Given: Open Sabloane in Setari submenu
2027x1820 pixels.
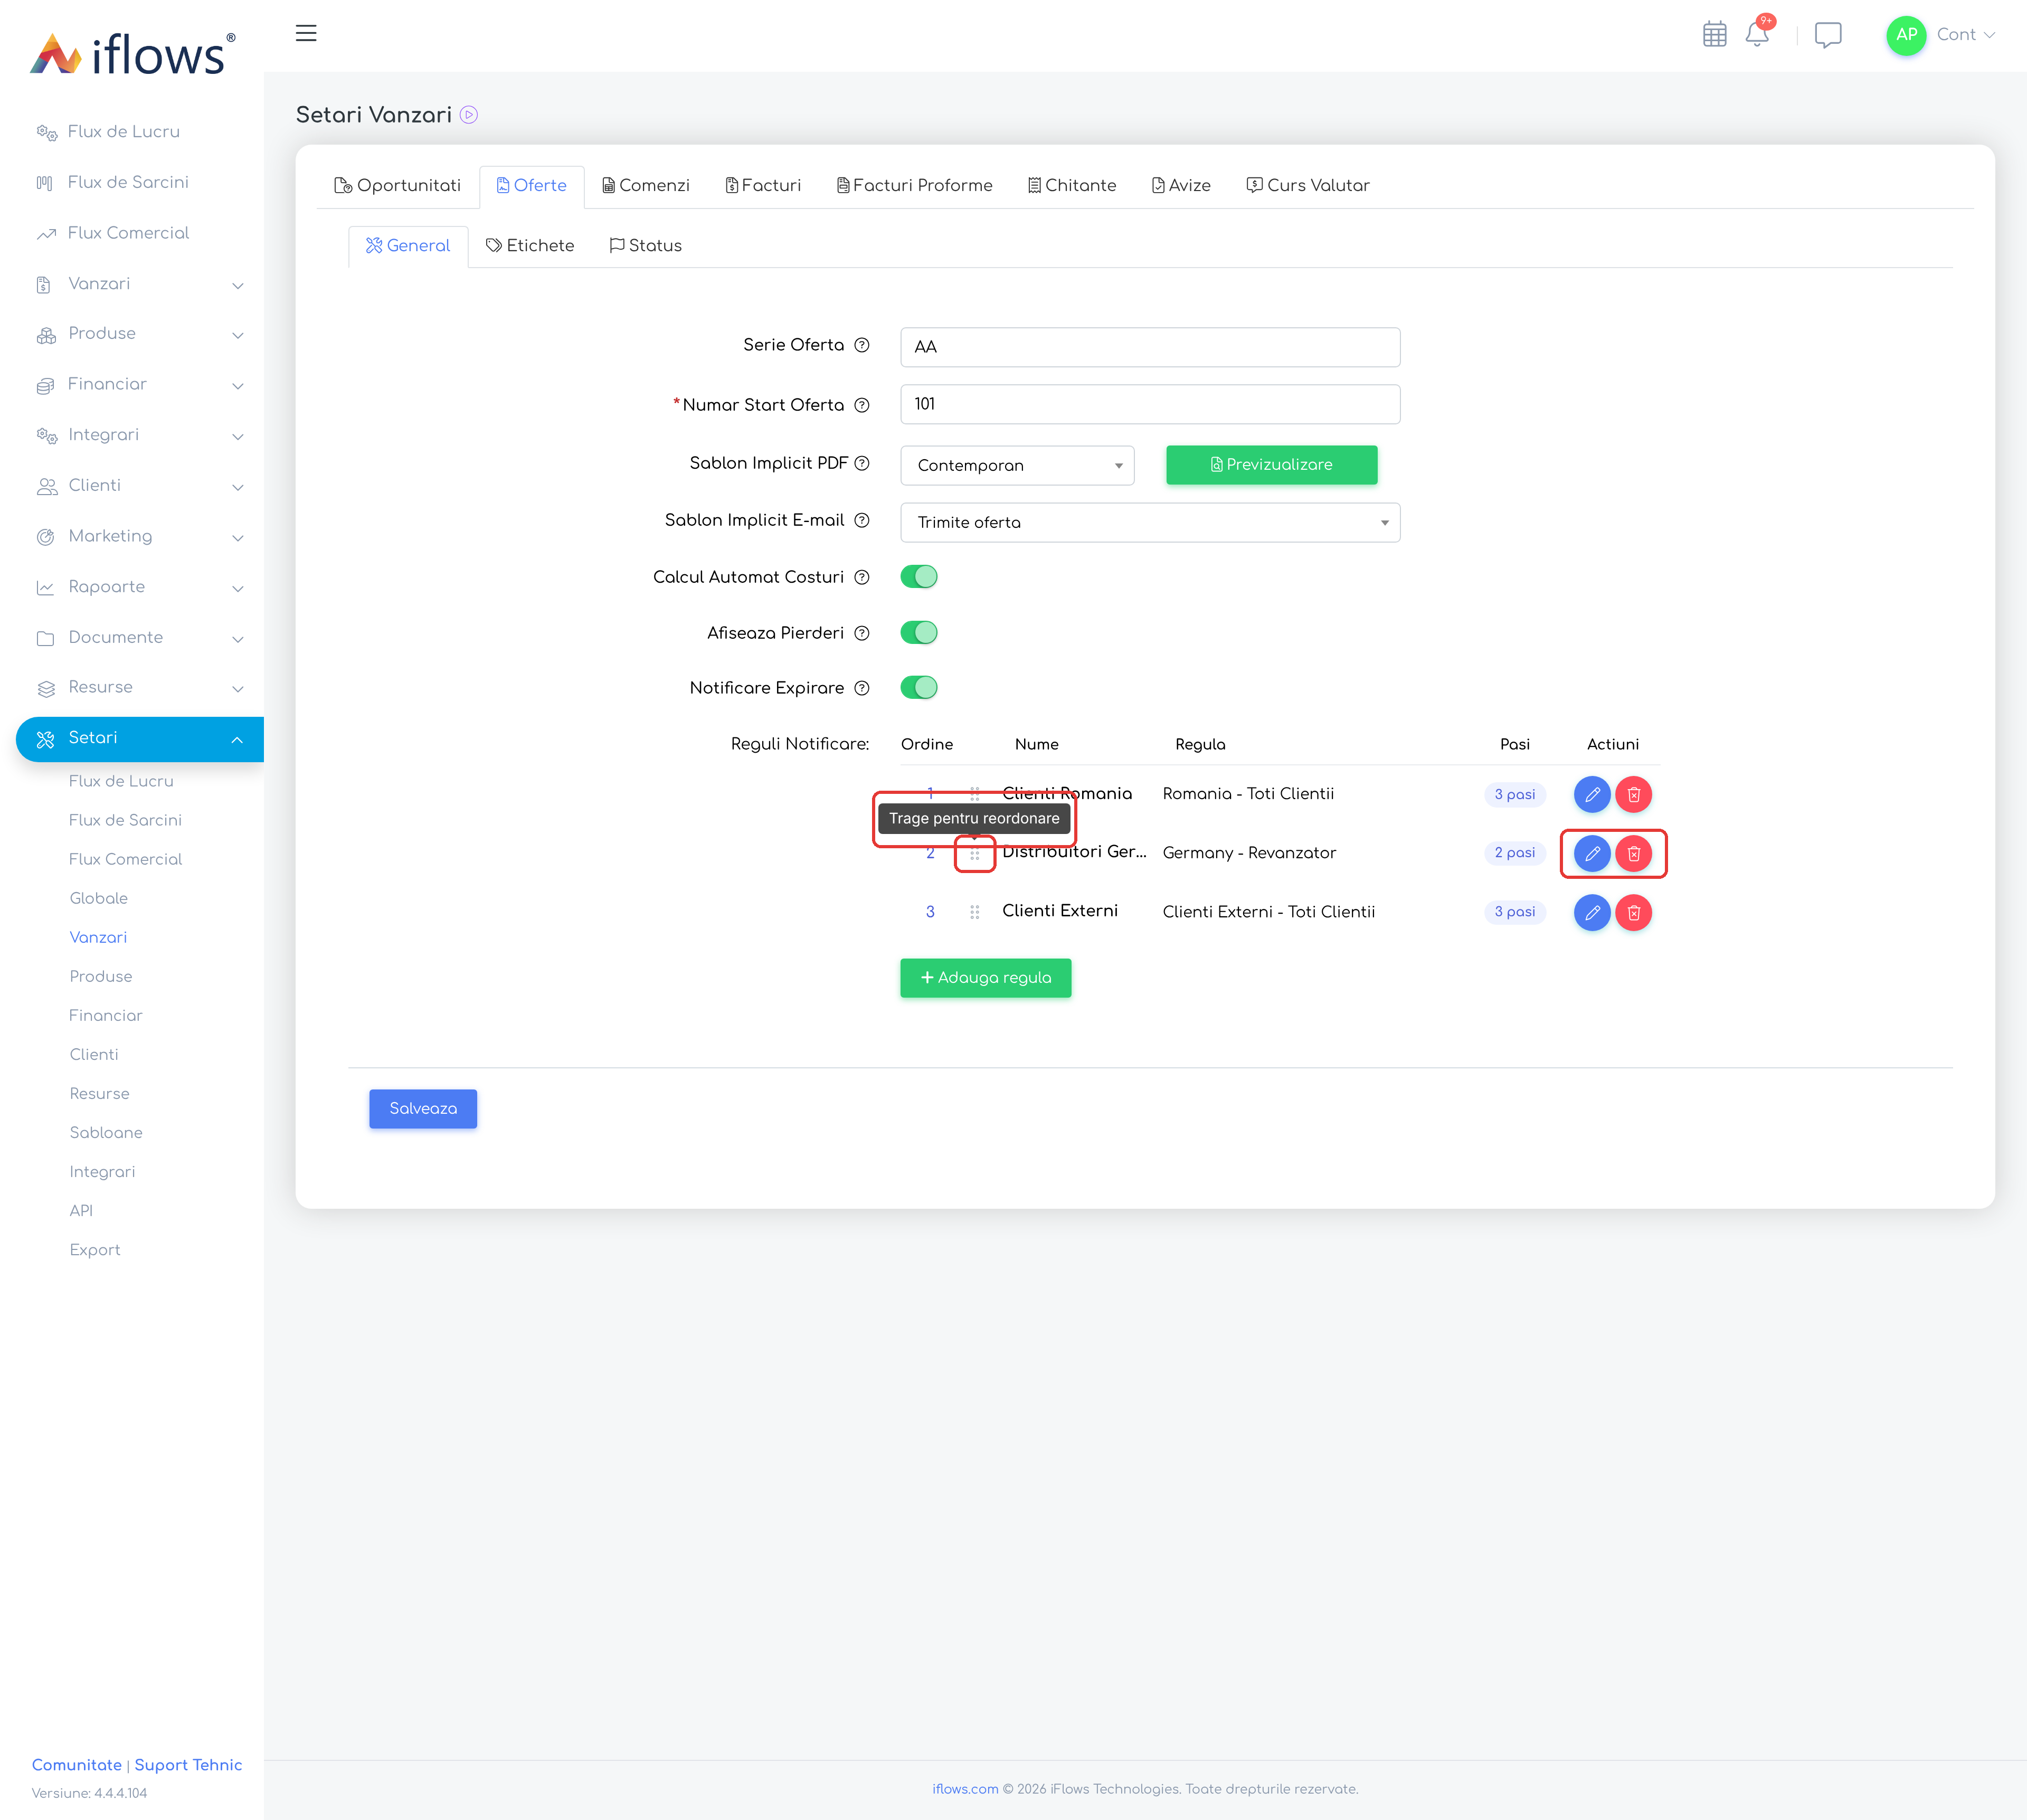Looking at the screenshot, I should pyautogui.click(x=106, y=1132).
